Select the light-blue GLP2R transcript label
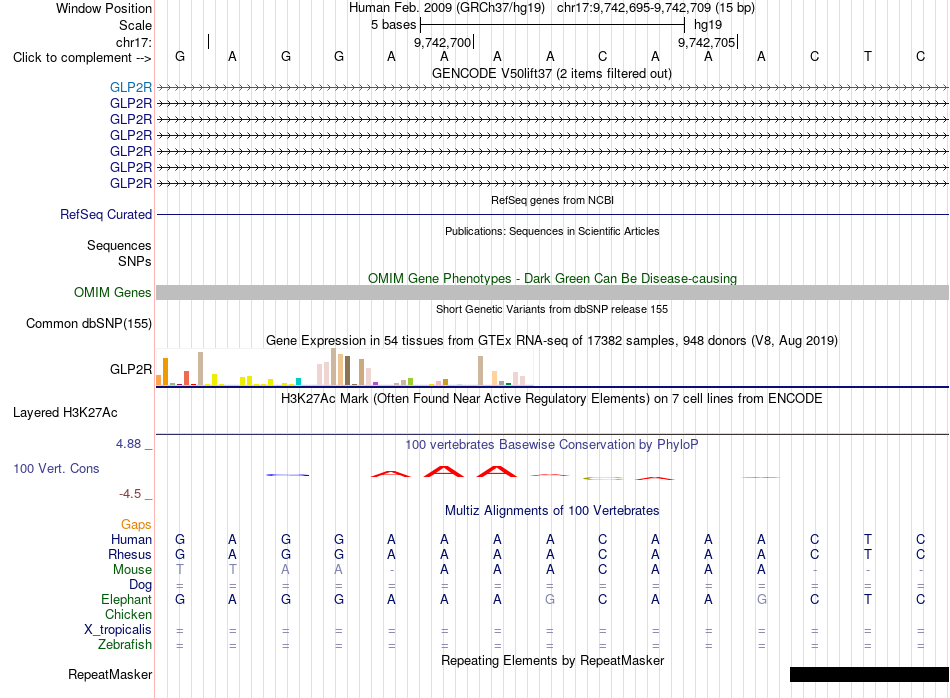Image resolution: width=950 pixels, height=698 pixels. tap(131, 87)
